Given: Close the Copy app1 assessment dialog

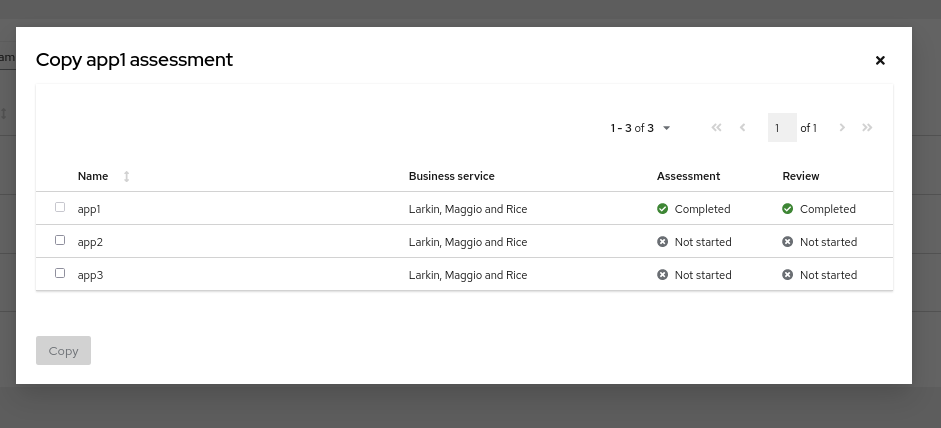Looking at the screenshot, I should pos(880,60).
